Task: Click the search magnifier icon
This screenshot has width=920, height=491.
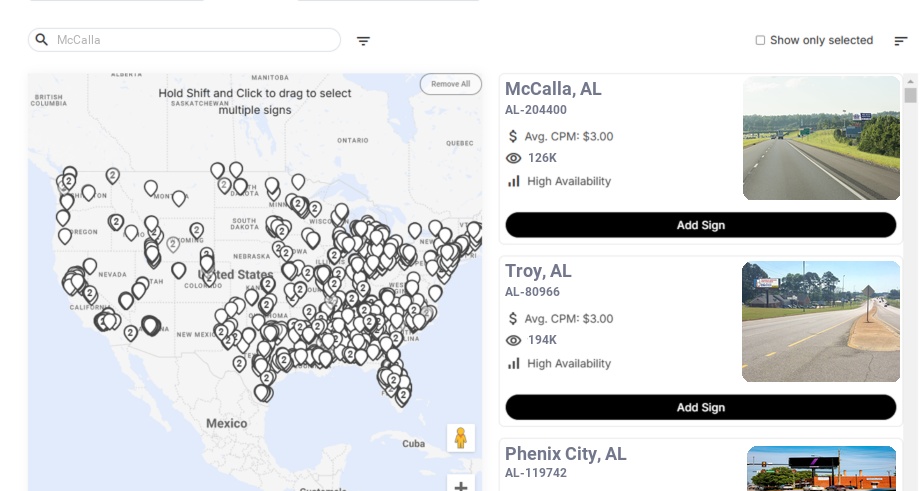Action: 42,40
